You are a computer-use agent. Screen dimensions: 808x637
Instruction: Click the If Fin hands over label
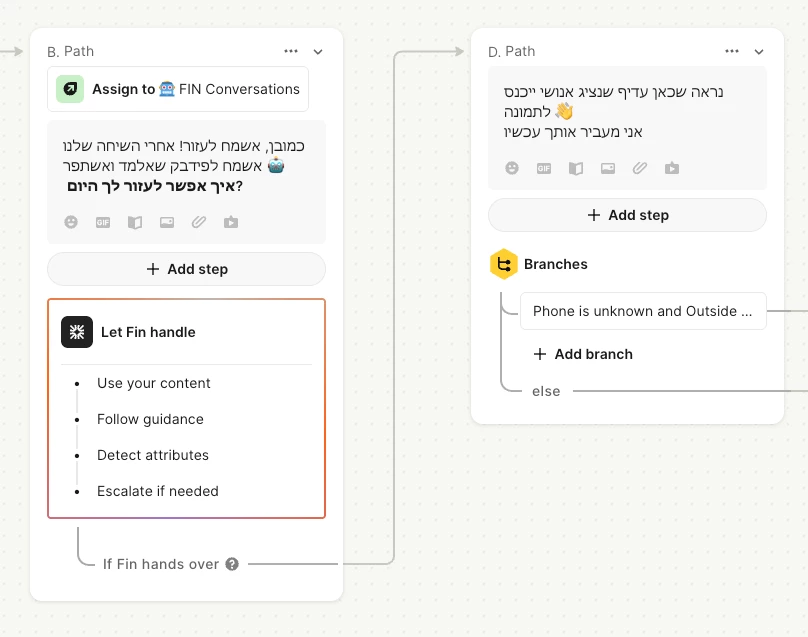point(161,564)
